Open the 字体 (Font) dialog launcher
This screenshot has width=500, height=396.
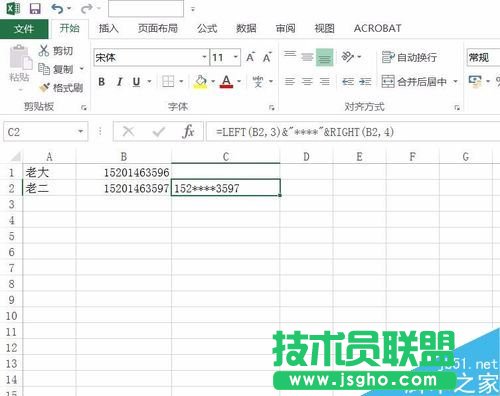(x=272, y=108)
